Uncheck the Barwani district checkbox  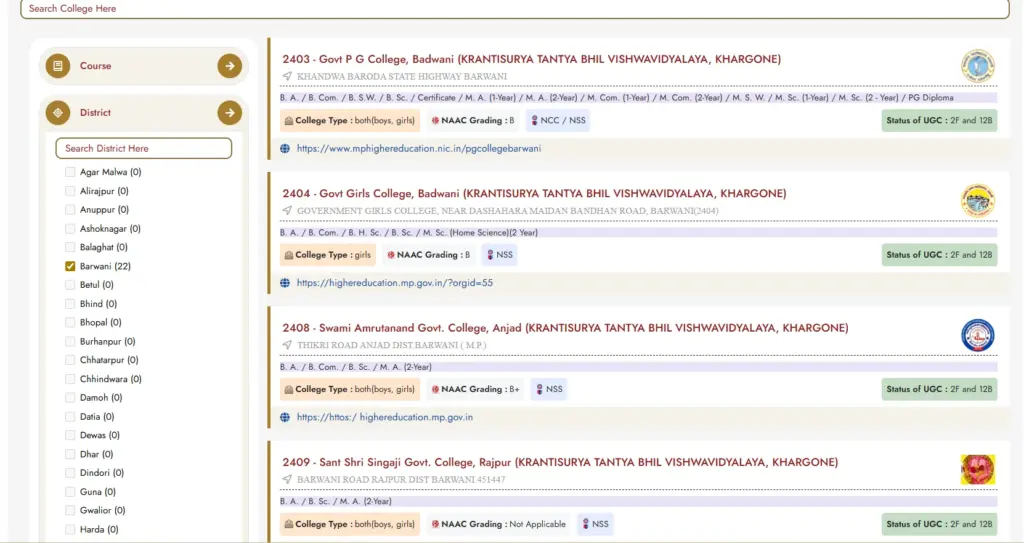(x=70, y=266)
